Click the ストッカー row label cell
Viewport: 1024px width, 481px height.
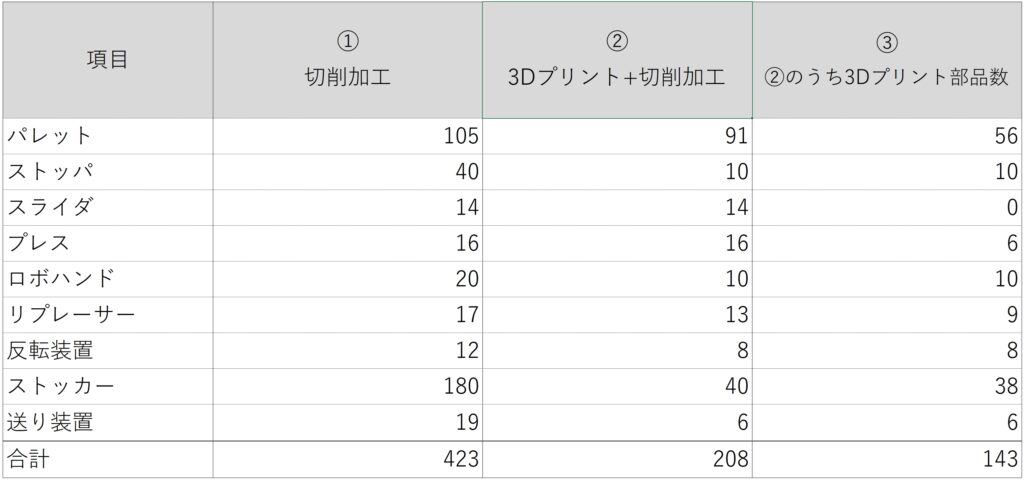click(x=106, y=387)
